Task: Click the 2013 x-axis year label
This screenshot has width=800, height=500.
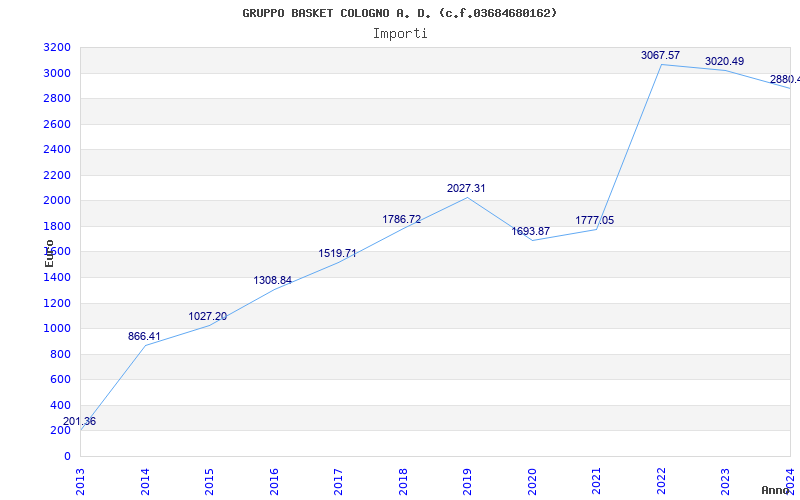Action: coord(80,482)
